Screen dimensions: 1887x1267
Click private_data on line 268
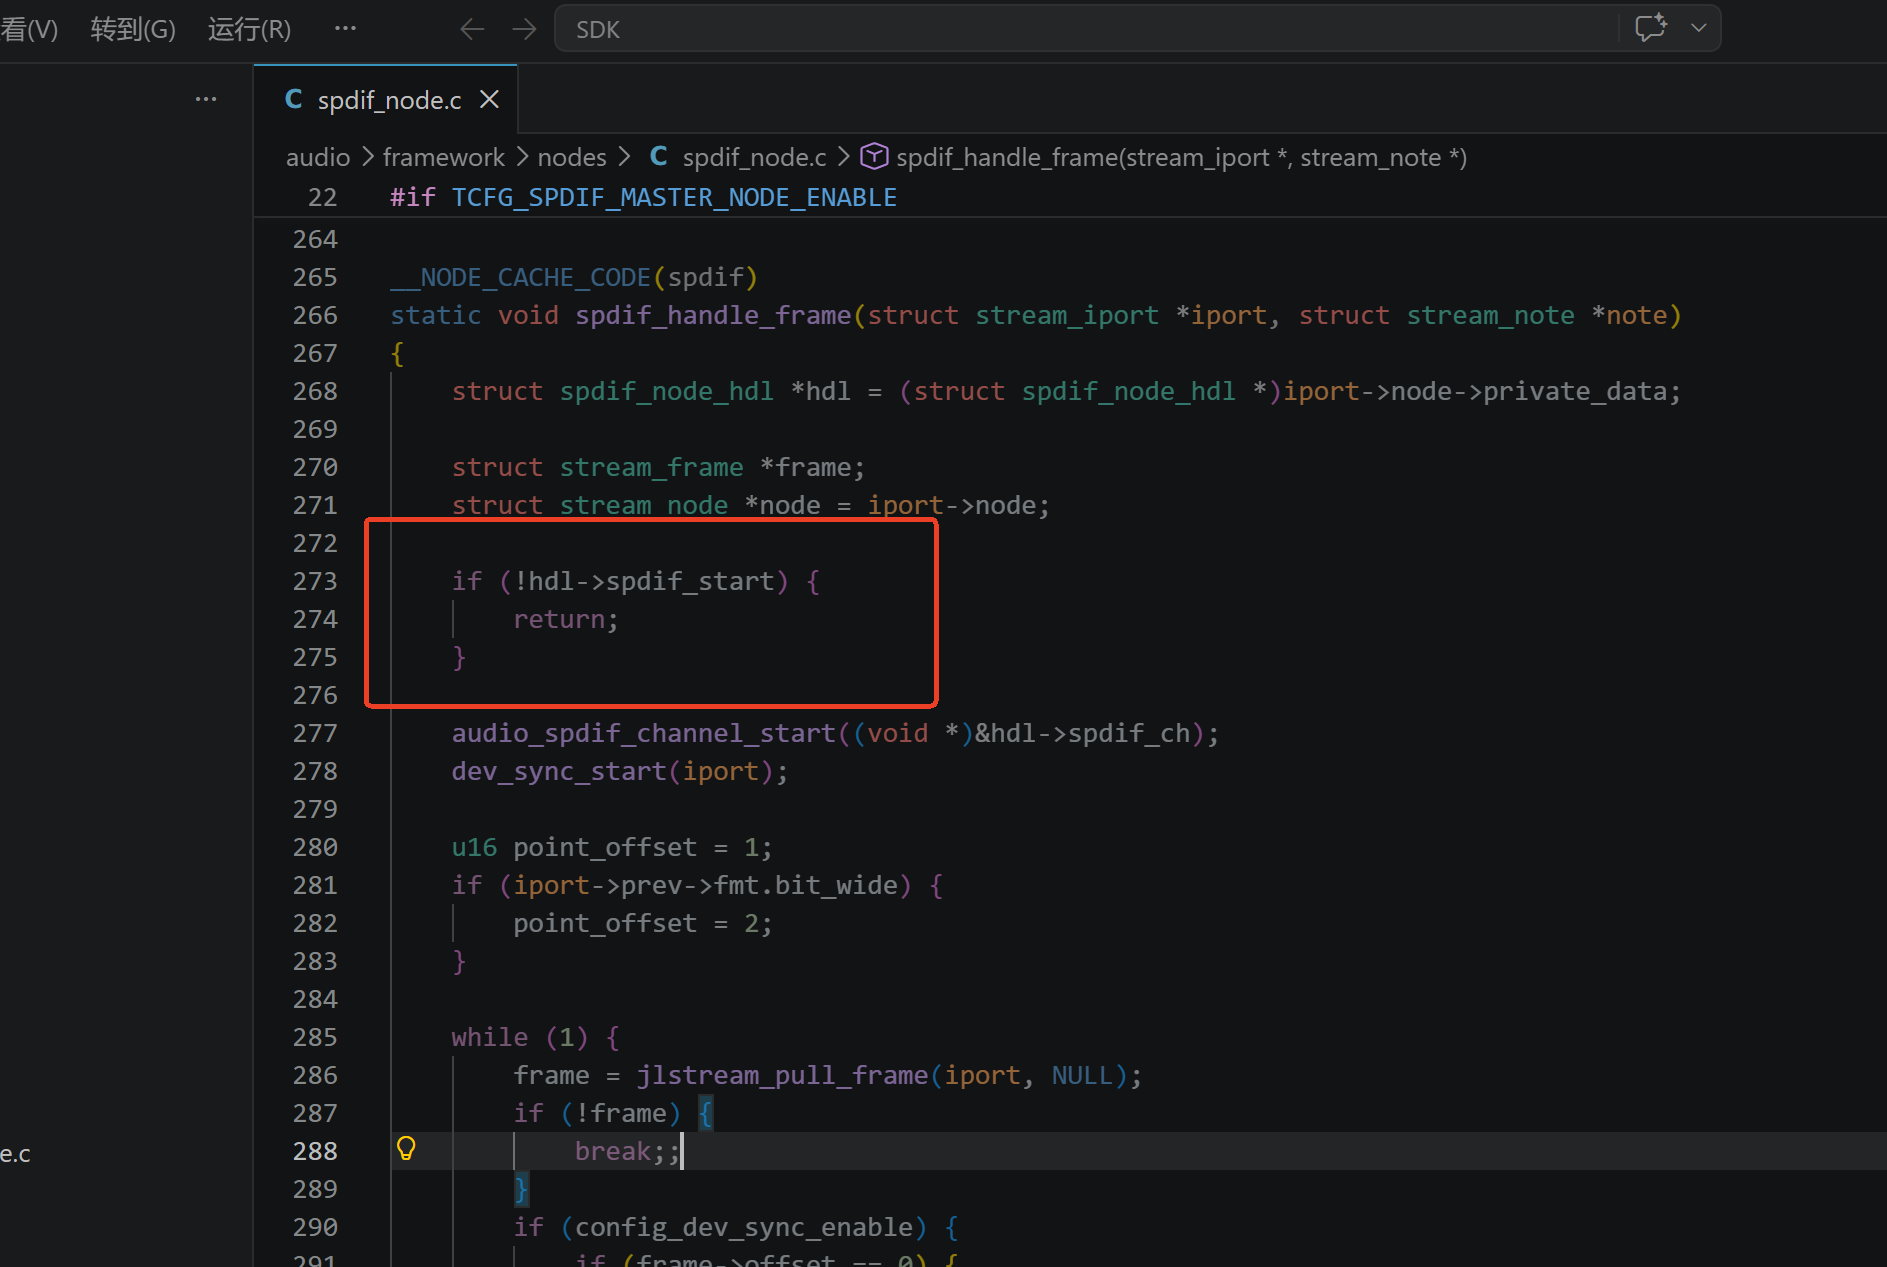pos(1574,391)
